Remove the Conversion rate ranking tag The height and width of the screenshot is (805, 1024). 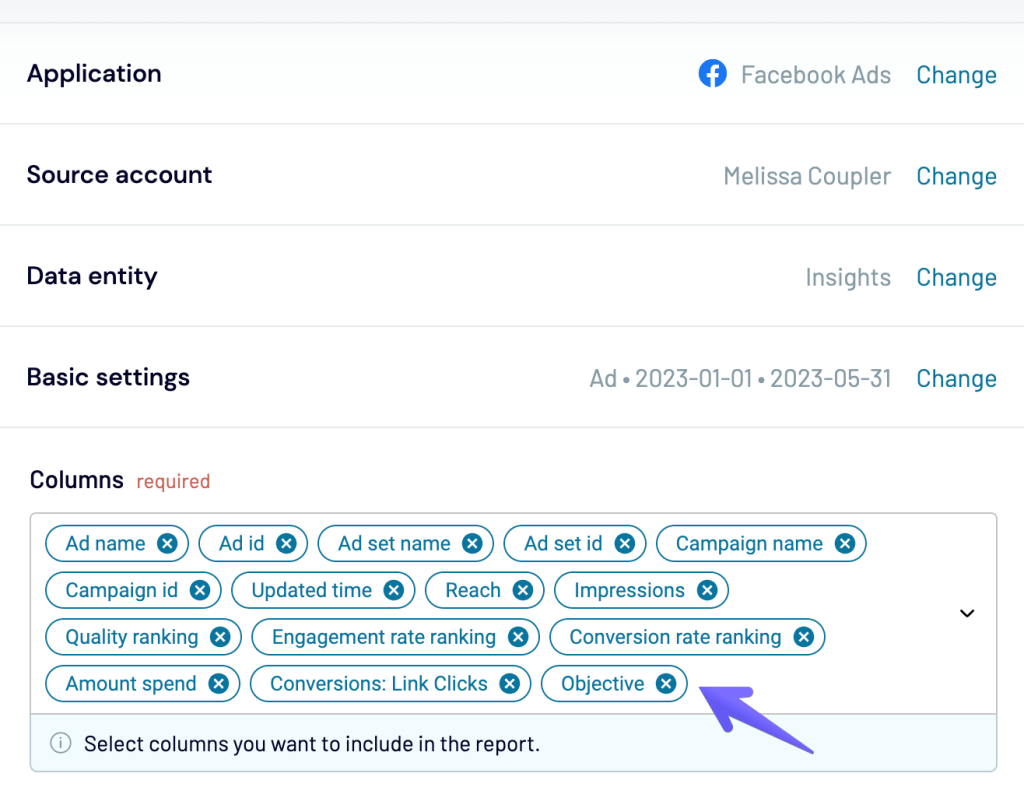pos(803,638)
